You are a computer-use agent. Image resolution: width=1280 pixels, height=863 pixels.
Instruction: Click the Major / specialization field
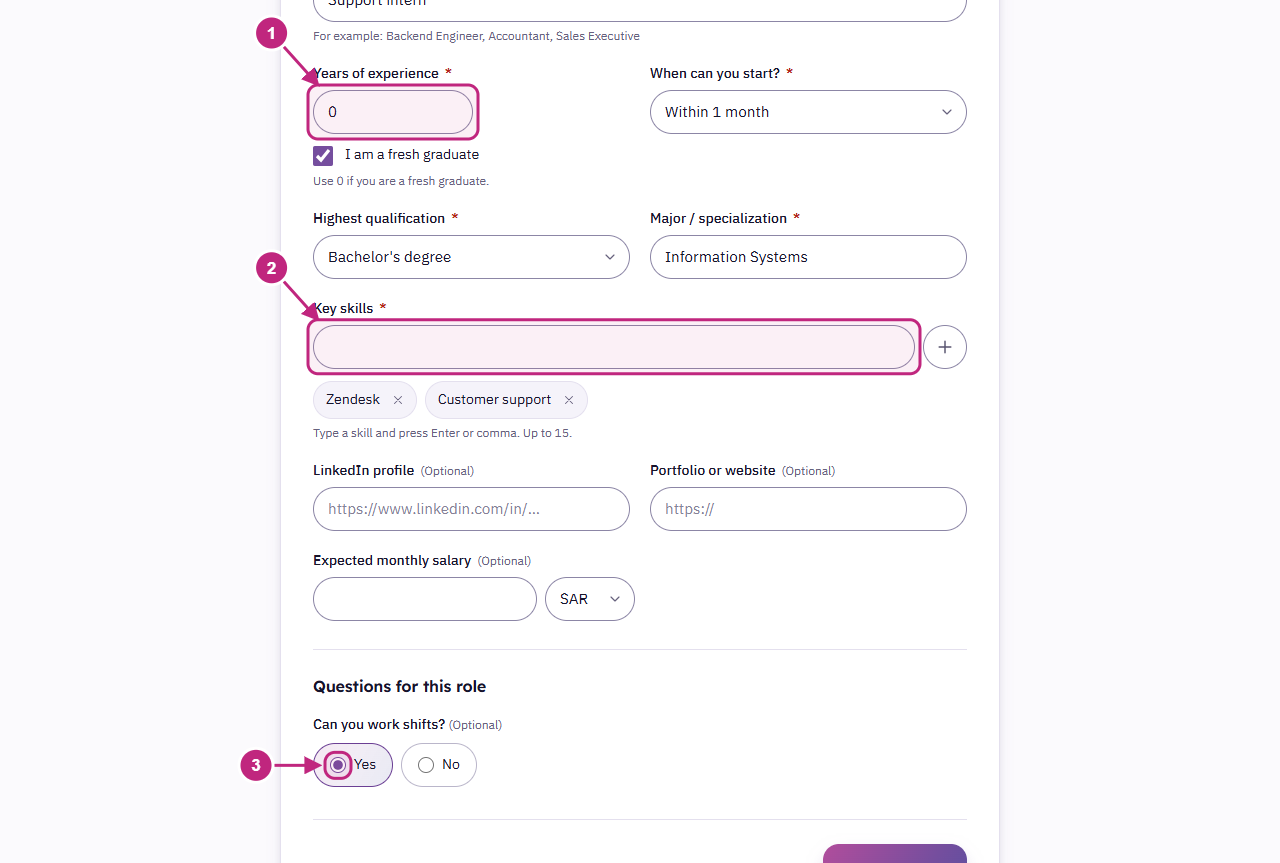808,257
